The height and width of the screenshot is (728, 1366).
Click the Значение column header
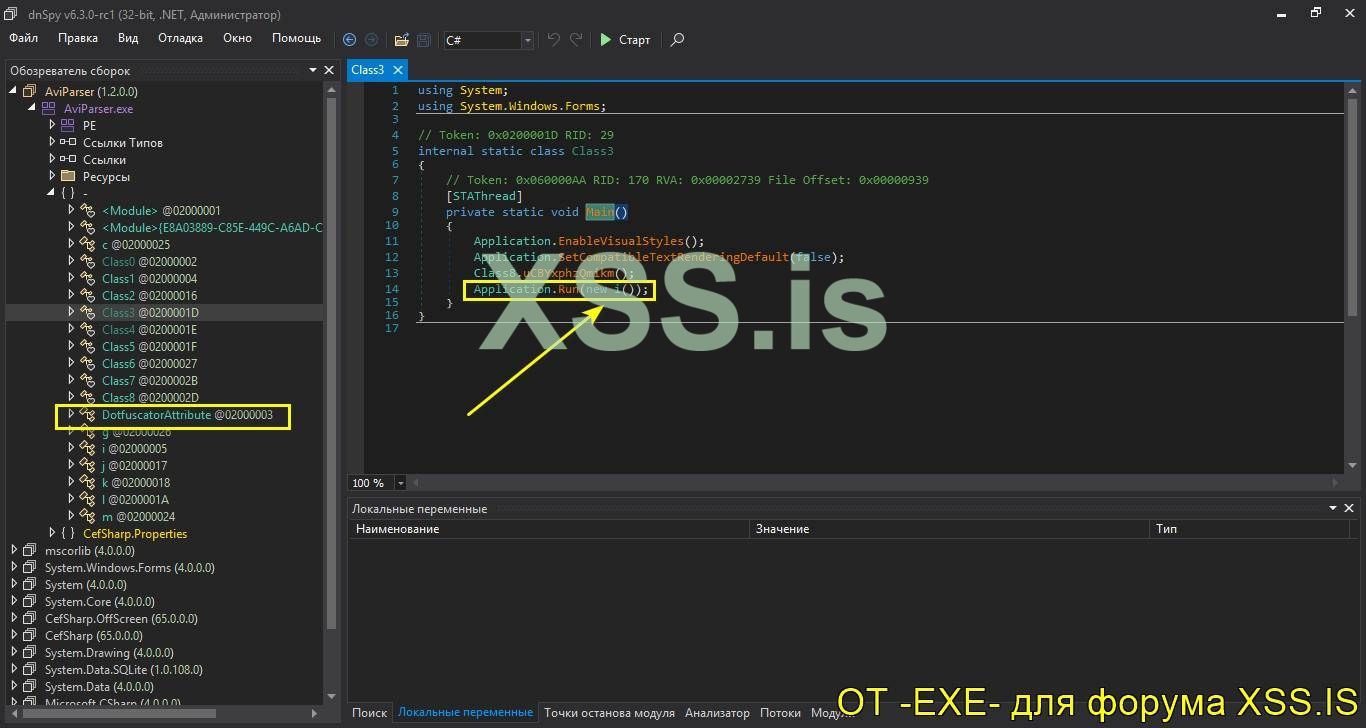point(782,529)
